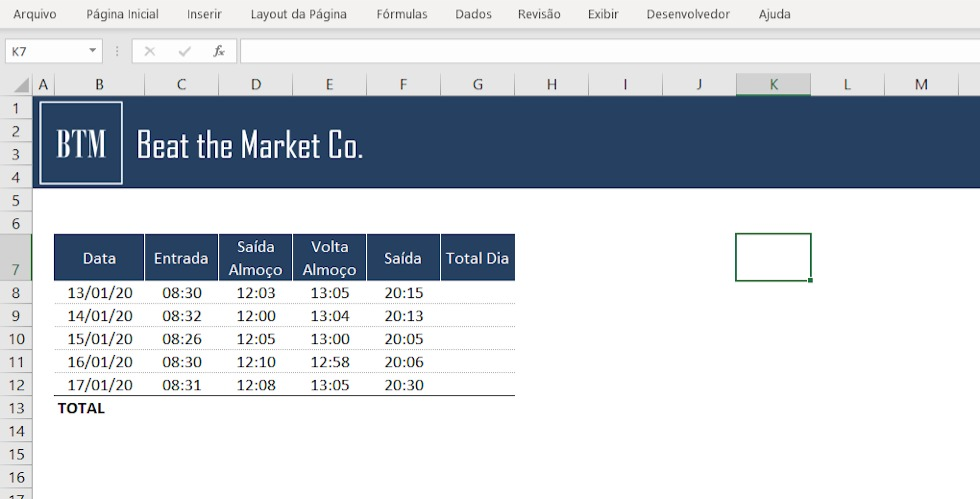The image size is (980, 499).
Task: Click the Select All corner triangle
Action: 20,84
